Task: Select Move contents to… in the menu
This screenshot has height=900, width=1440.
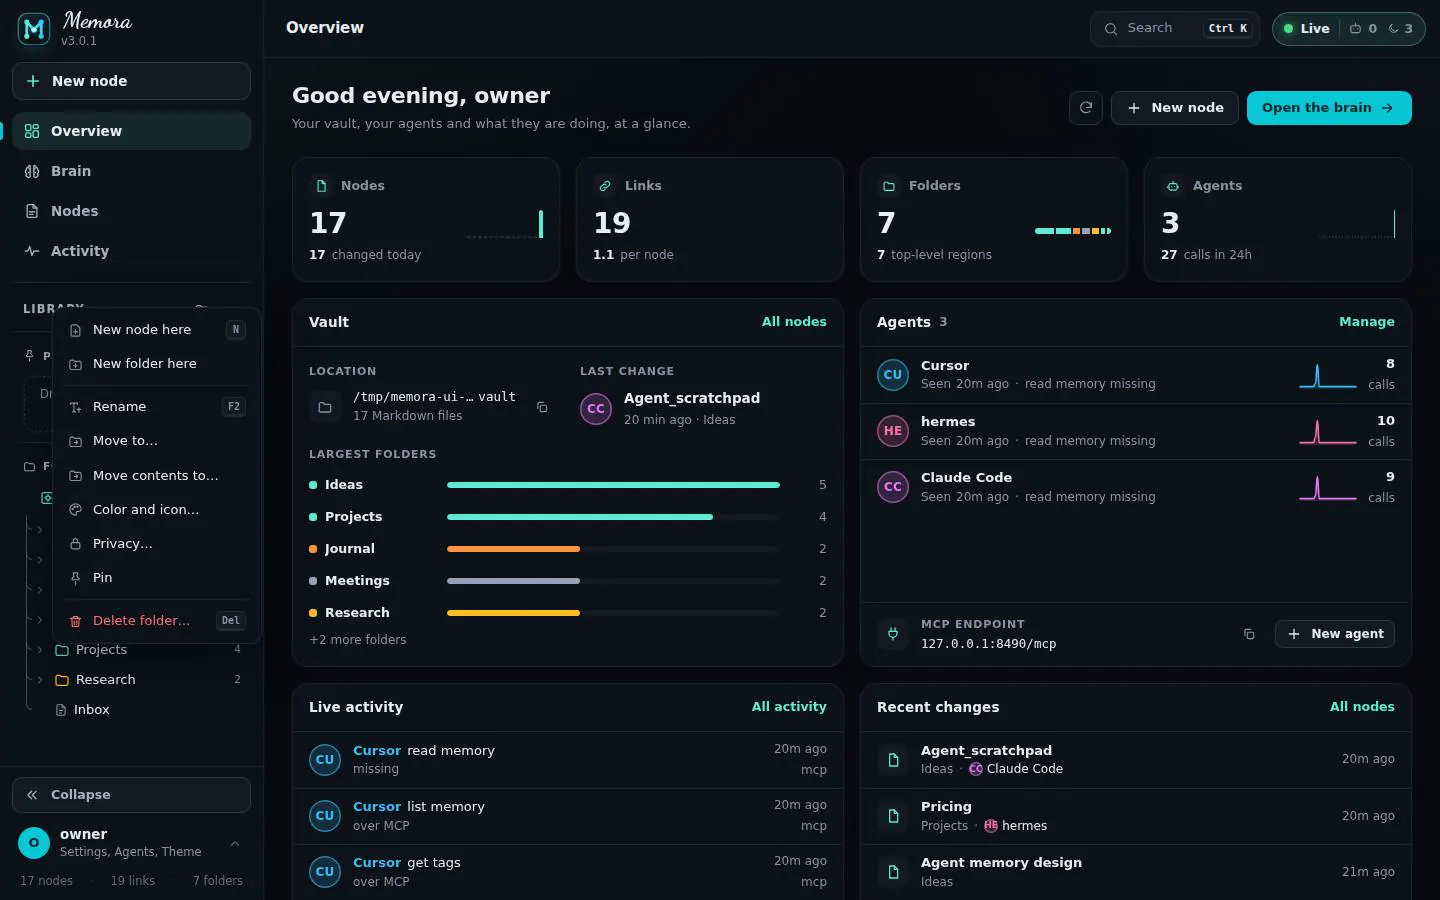Action: [x=157, y=476]
